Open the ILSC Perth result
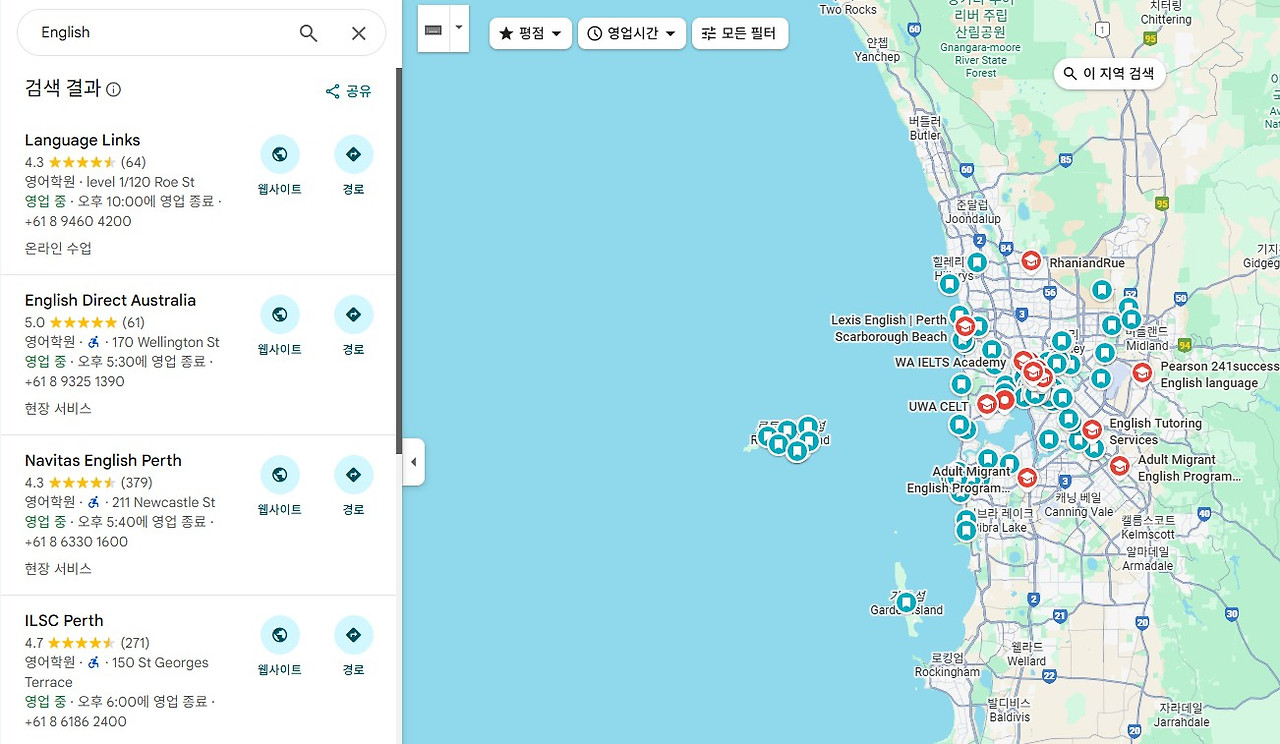This screenshot has height=744, width=1280. (x=64, y=620)
